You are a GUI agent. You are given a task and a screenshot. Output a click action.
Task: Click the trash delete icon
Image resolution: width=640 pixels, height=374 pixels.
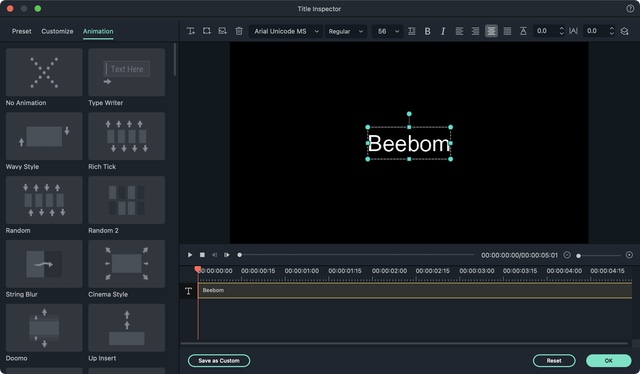pyautogui.click(x=239, y=31)
